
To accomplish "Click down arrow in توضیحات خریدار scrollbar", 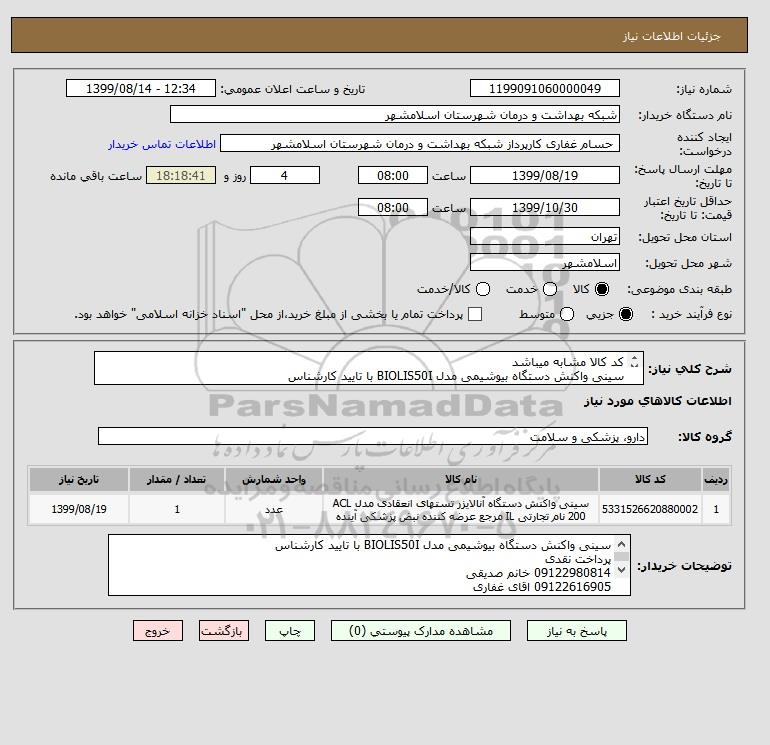I will coord(621,570).
